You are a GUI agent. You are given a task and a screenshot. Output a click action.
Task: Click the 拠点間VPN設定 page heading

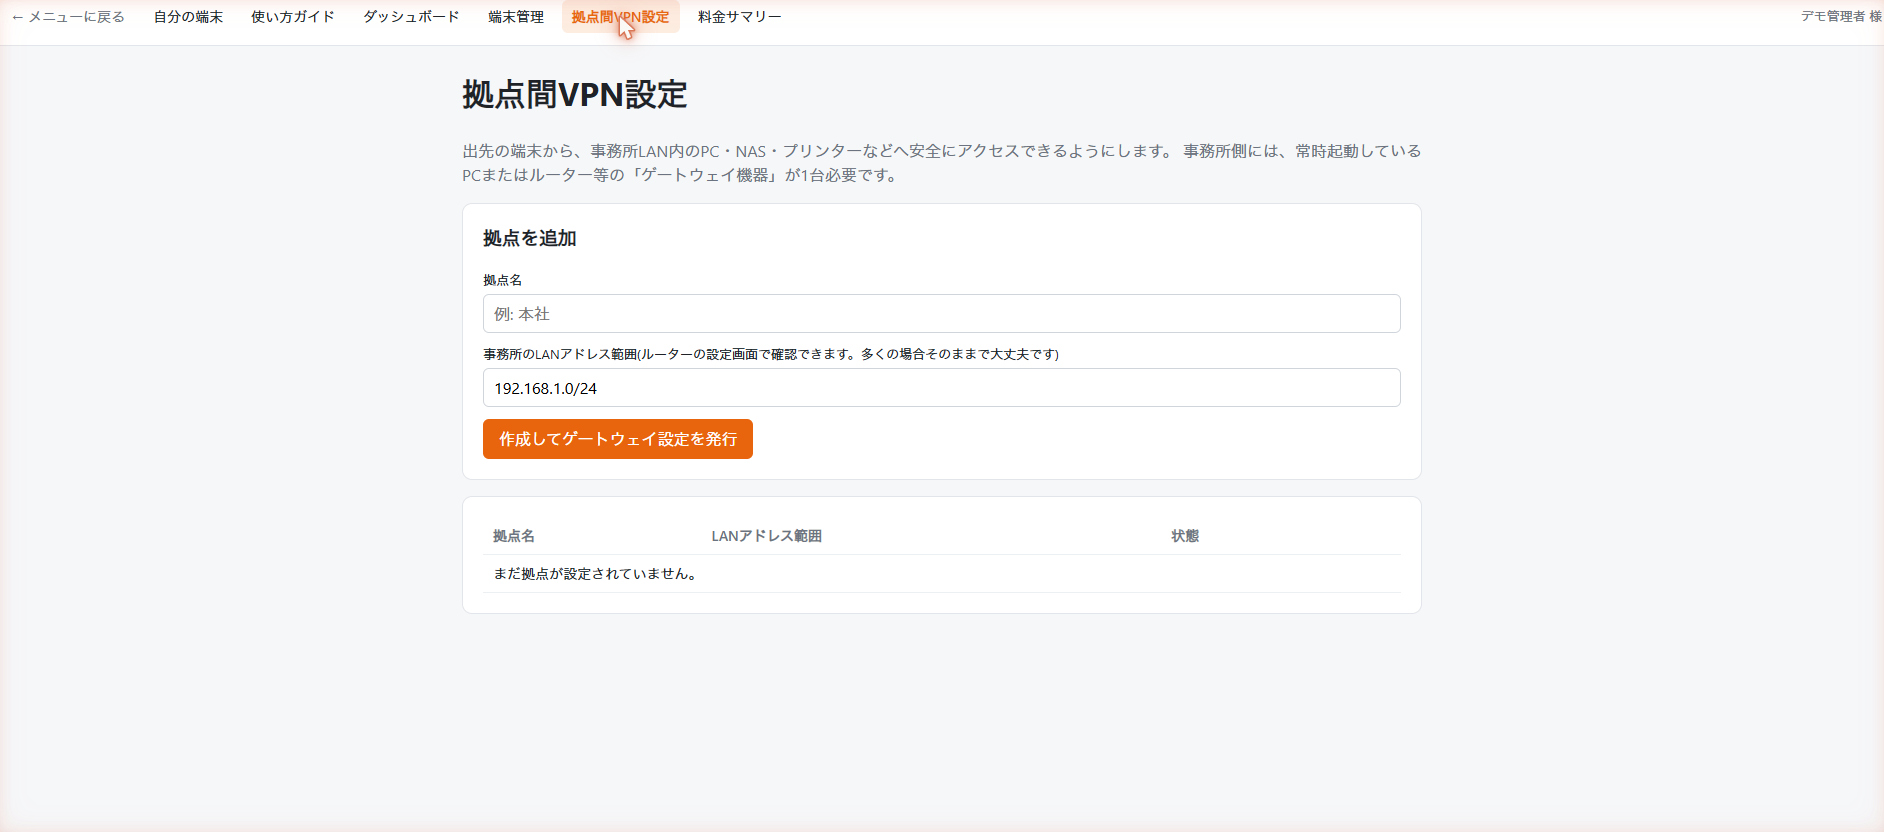tap(575, 95)
